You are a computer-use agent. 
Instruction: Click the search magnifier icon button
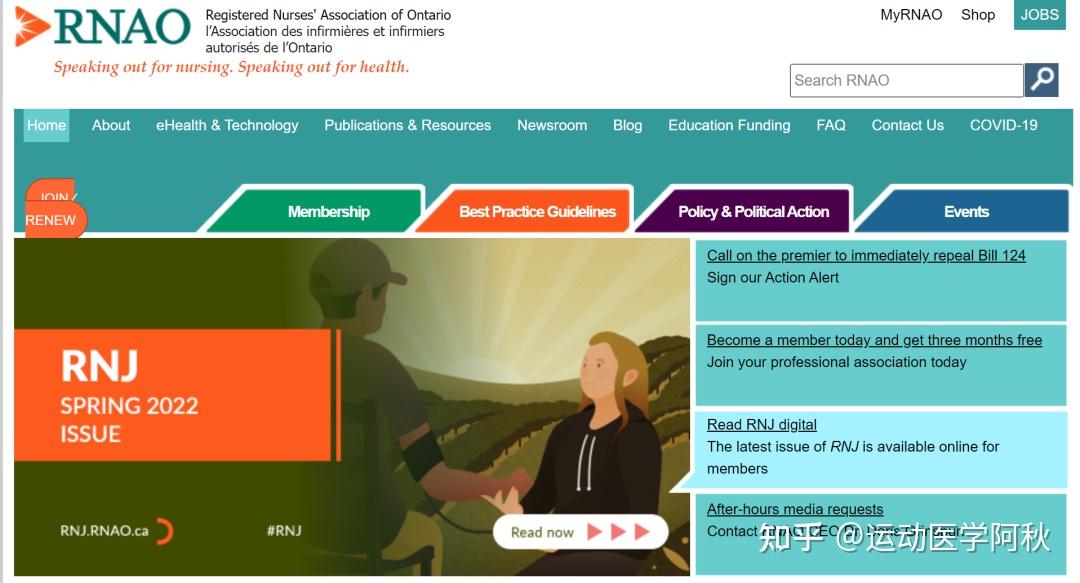click(1041, 80)
